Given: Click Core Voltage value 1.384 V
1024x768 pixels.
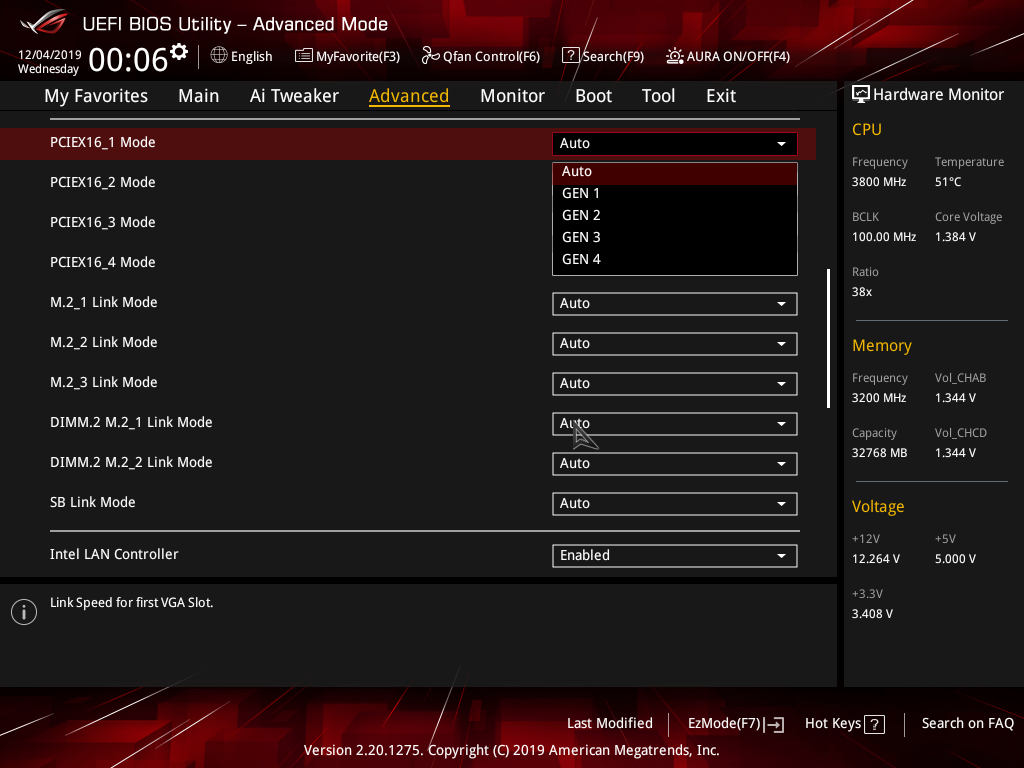Looking at the screenshot, I should 955,237.
